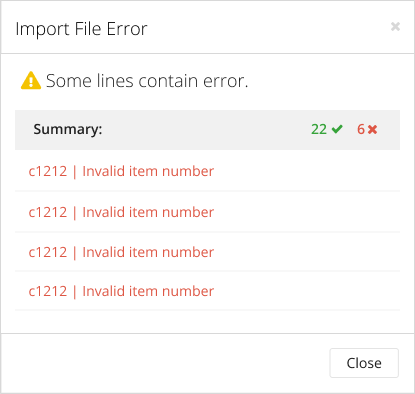The height and width of the screenshot is (394, 415).
Task: Click the Import File Error title
Action: [81, 29]
